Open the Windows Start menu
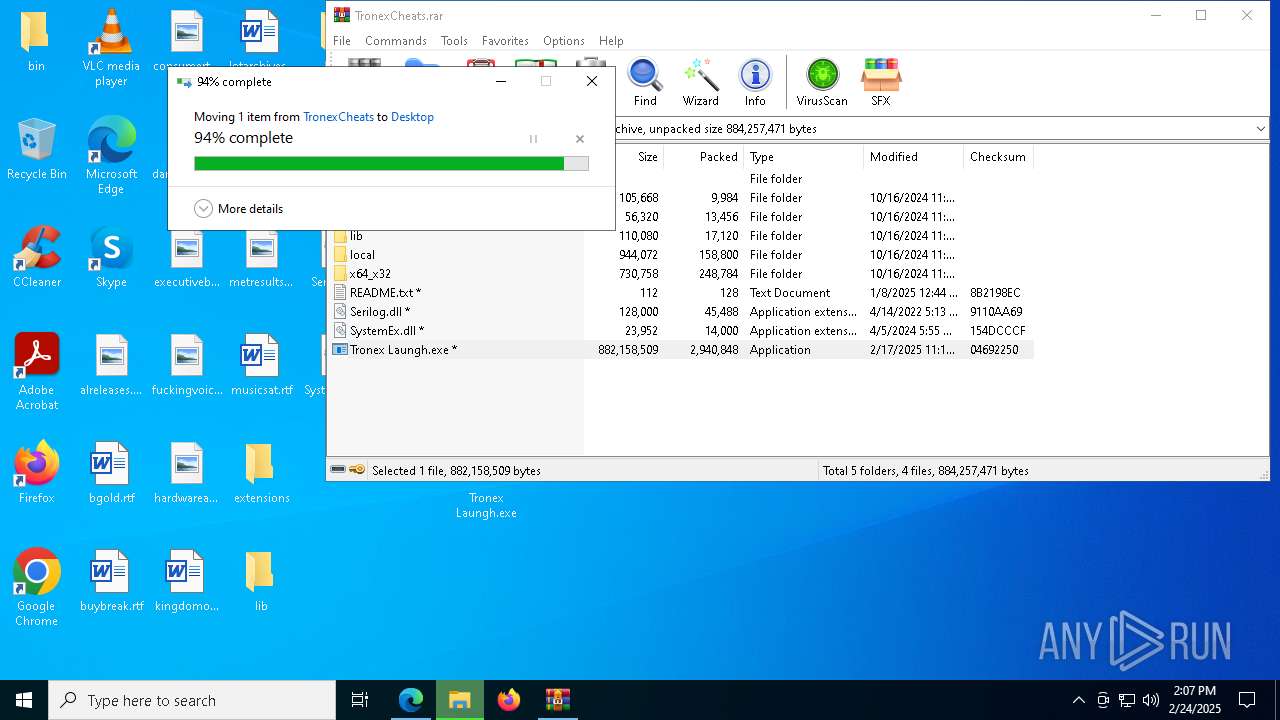This screenshot has width=1280, height=720. pyautogui.click(x=24, y=700)
